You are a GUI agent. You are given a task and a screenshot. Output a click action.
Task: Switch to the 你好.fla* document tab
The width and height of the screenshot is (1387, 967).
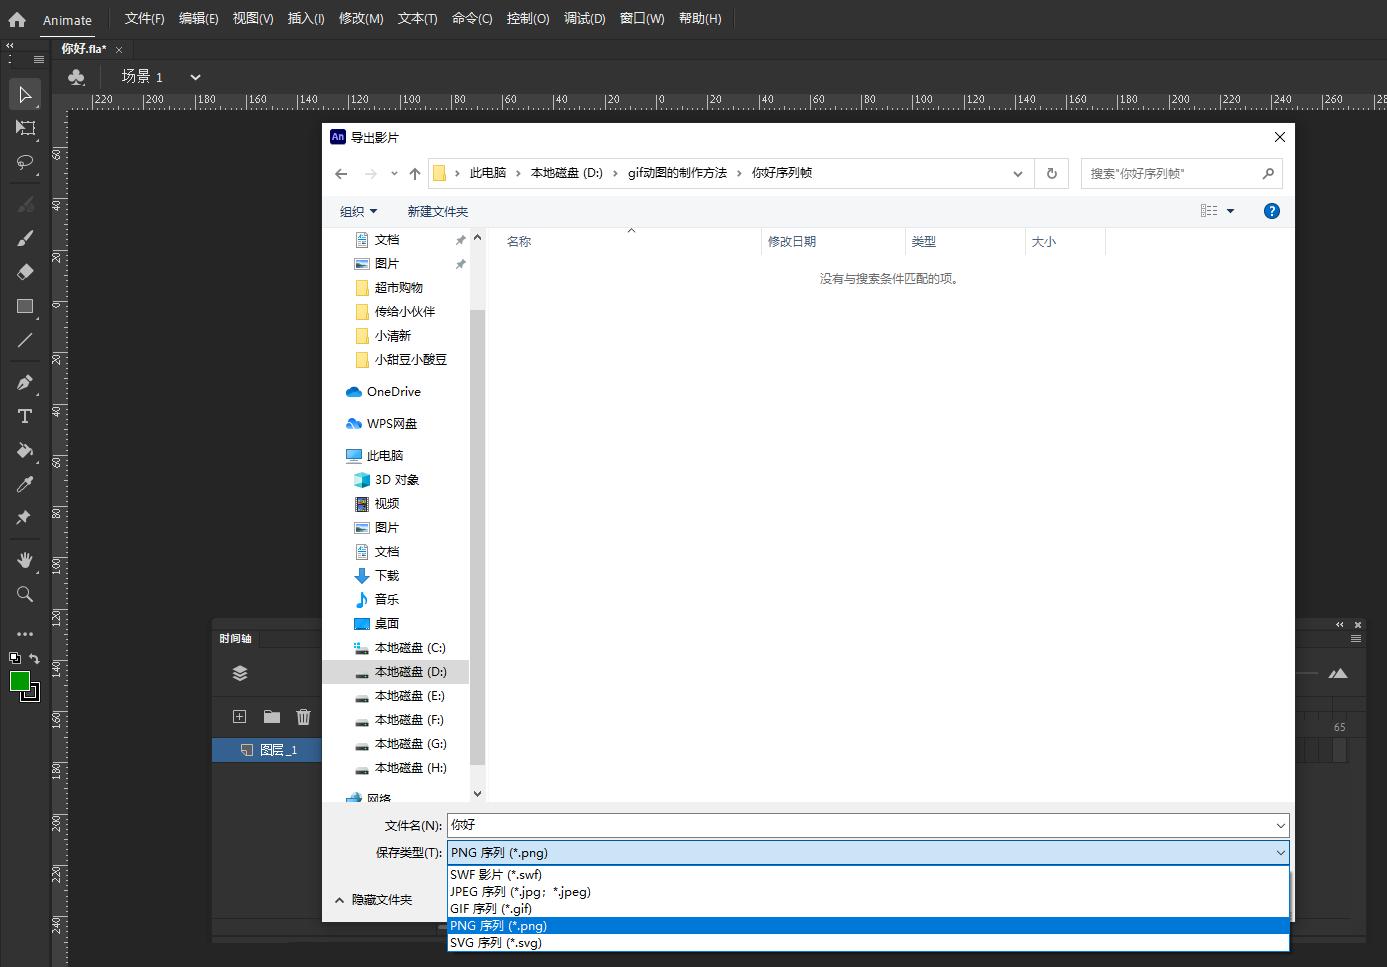84,48
